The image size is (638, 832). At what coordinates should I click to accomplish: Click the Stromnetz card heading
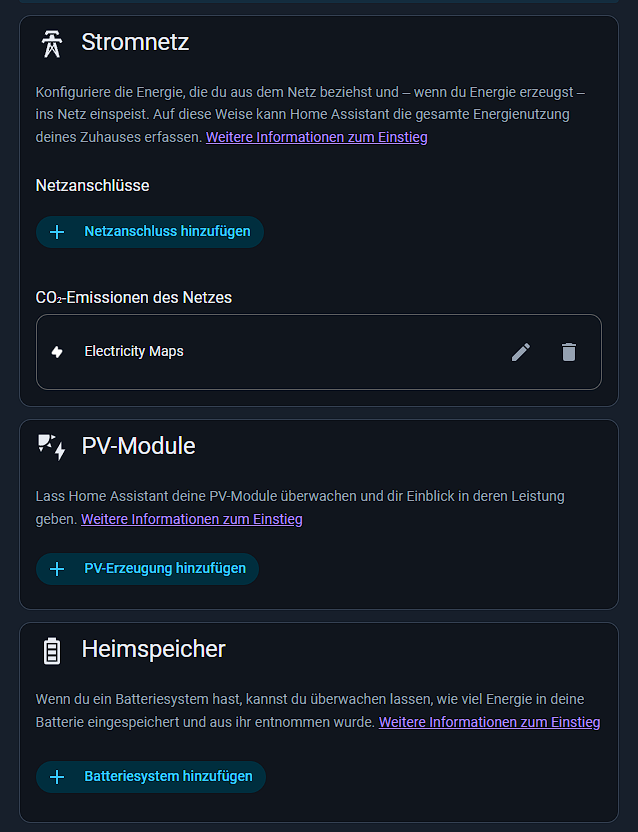coord(135,42)
